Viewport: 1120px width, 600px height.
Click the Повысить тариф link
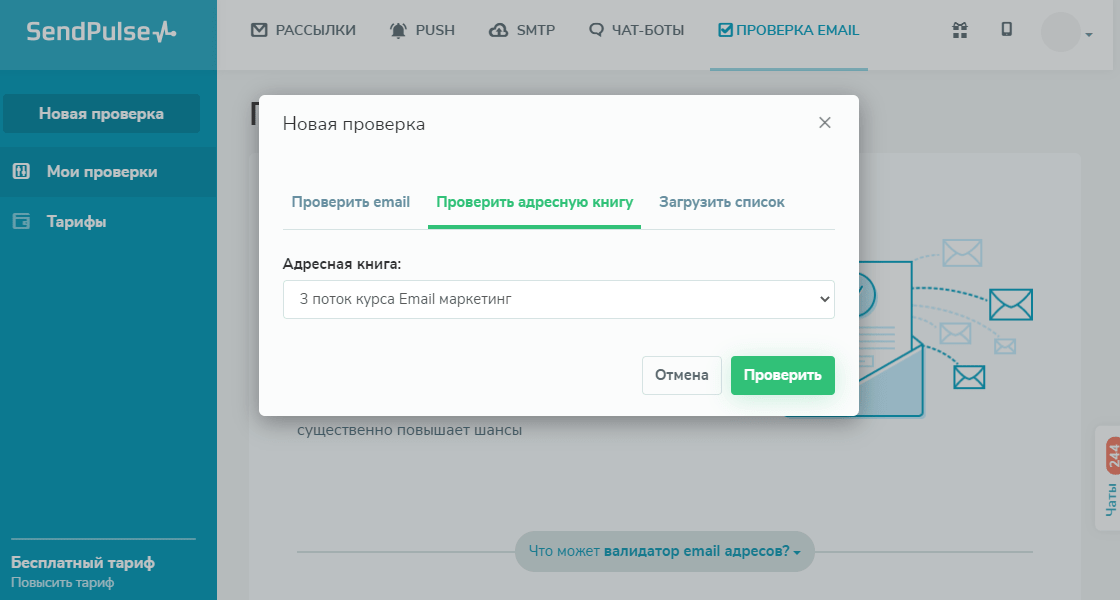coord(63,582)
